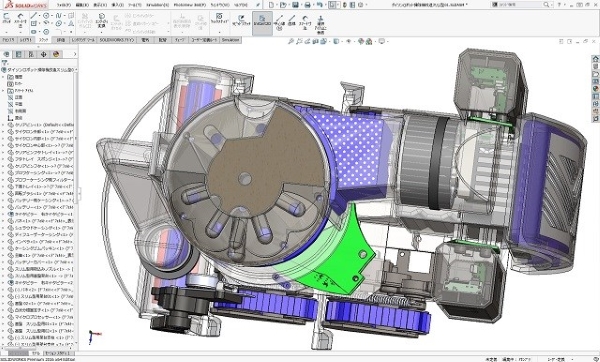Open the New document dropdown arrow
600x362 pixels.
coord(277,5)
